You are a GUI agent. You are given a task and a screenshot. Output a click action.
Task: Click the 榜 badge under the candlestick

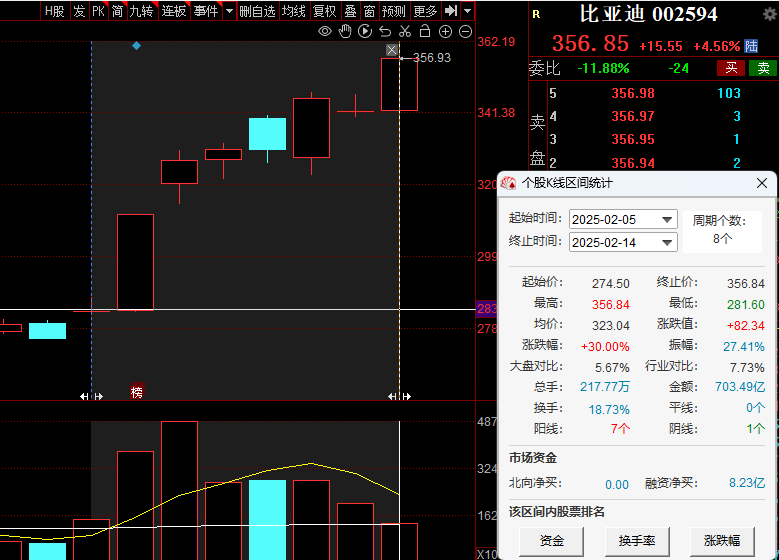click(x=137, y=392)
